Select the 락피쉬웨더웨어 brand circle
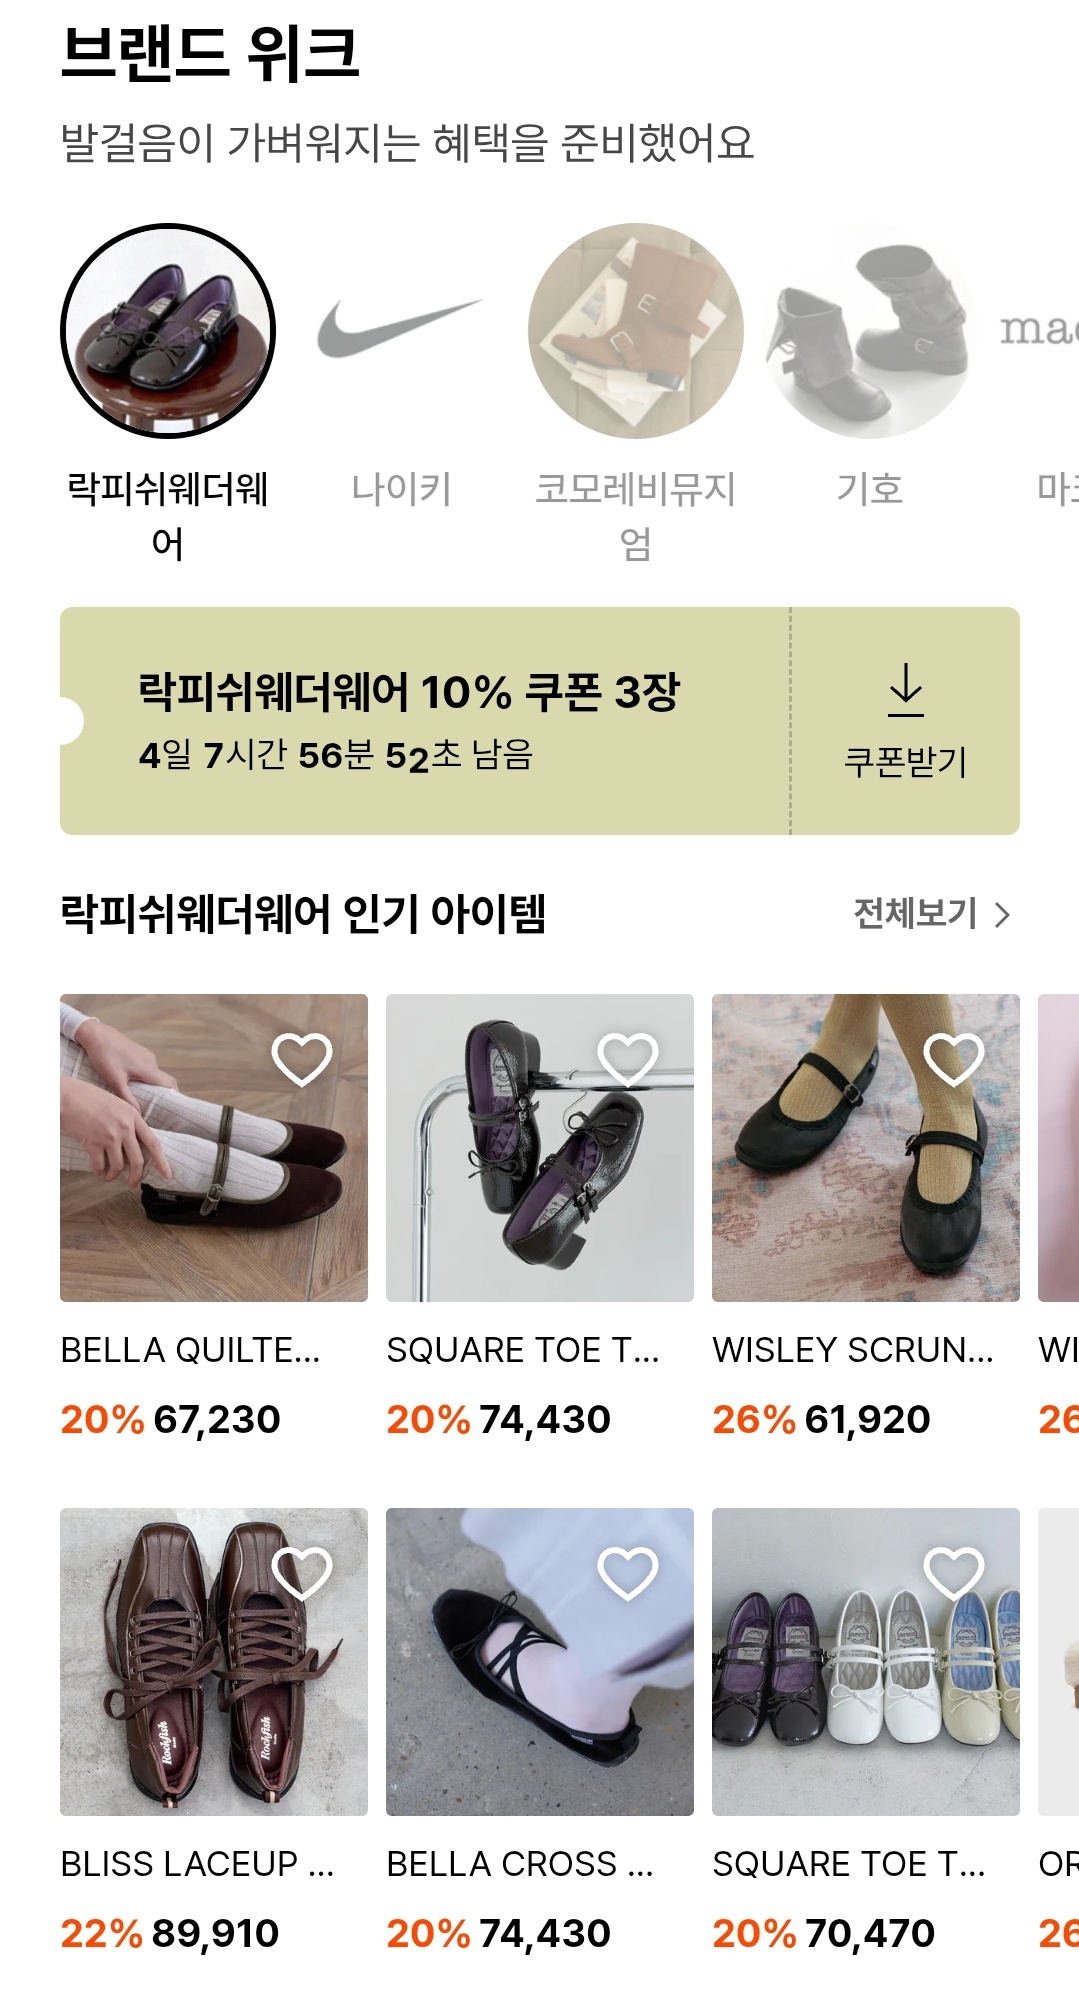1079x2006 pixels. coord(168,331)
